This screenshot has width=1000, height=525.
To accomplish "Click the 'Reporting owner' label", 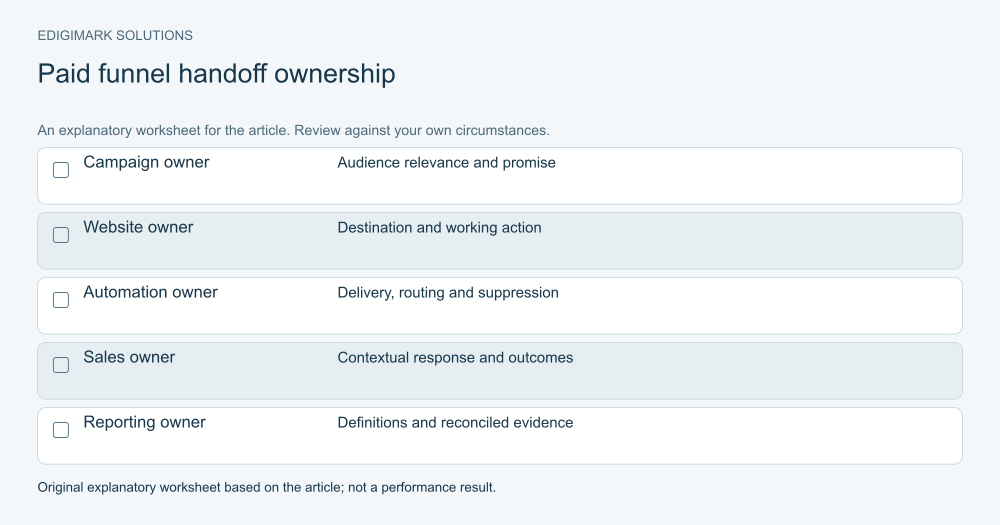I will click(x=144, y=422).
